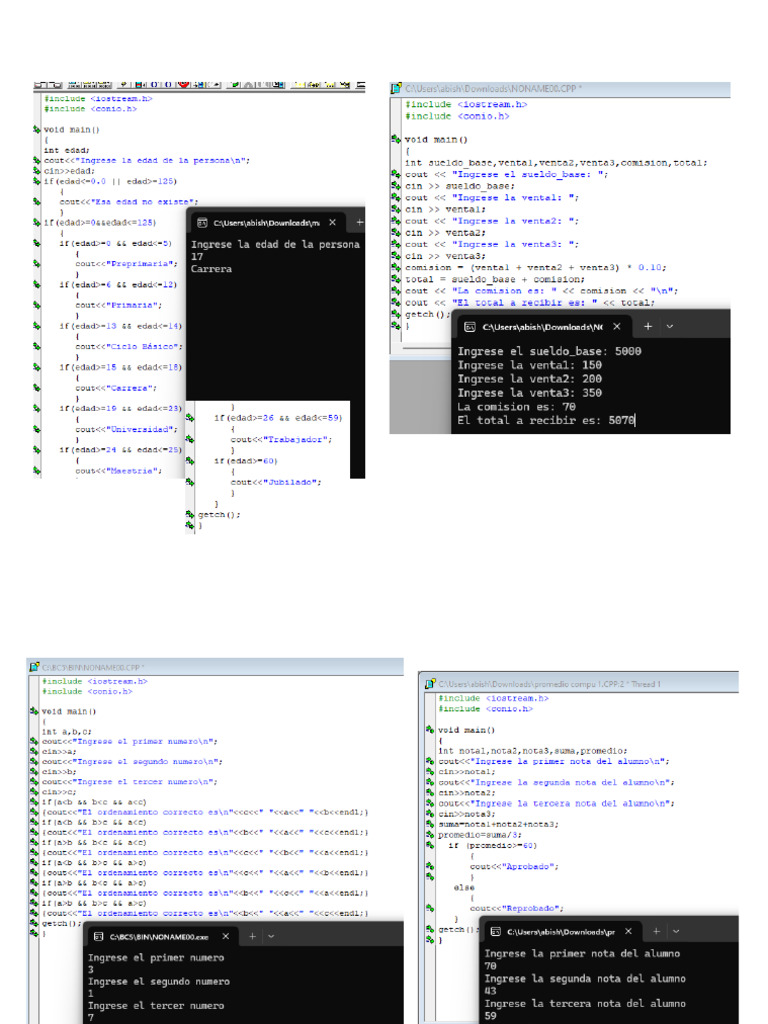Click gutter marker beside void main() in sueldo editor
The width and height of the screenshot is (768, 1024).
(397, 140)
